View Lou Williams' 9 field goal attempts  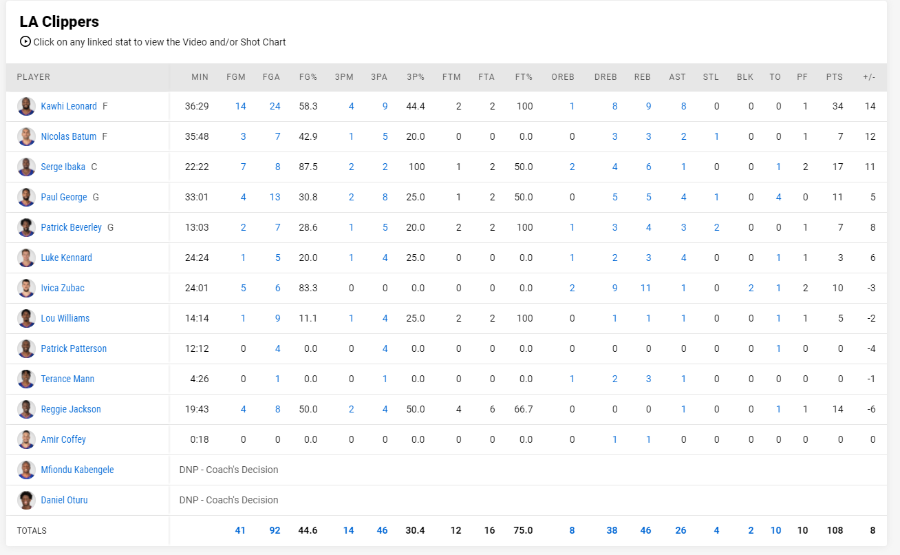278,319
